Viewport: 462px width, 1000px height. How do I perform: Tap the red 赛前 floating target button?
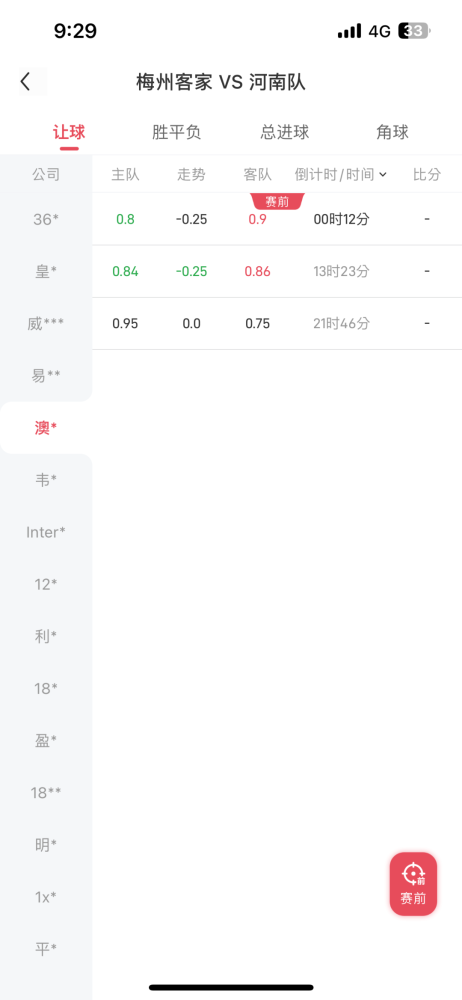pyautogui.click(x=414, y=884)
